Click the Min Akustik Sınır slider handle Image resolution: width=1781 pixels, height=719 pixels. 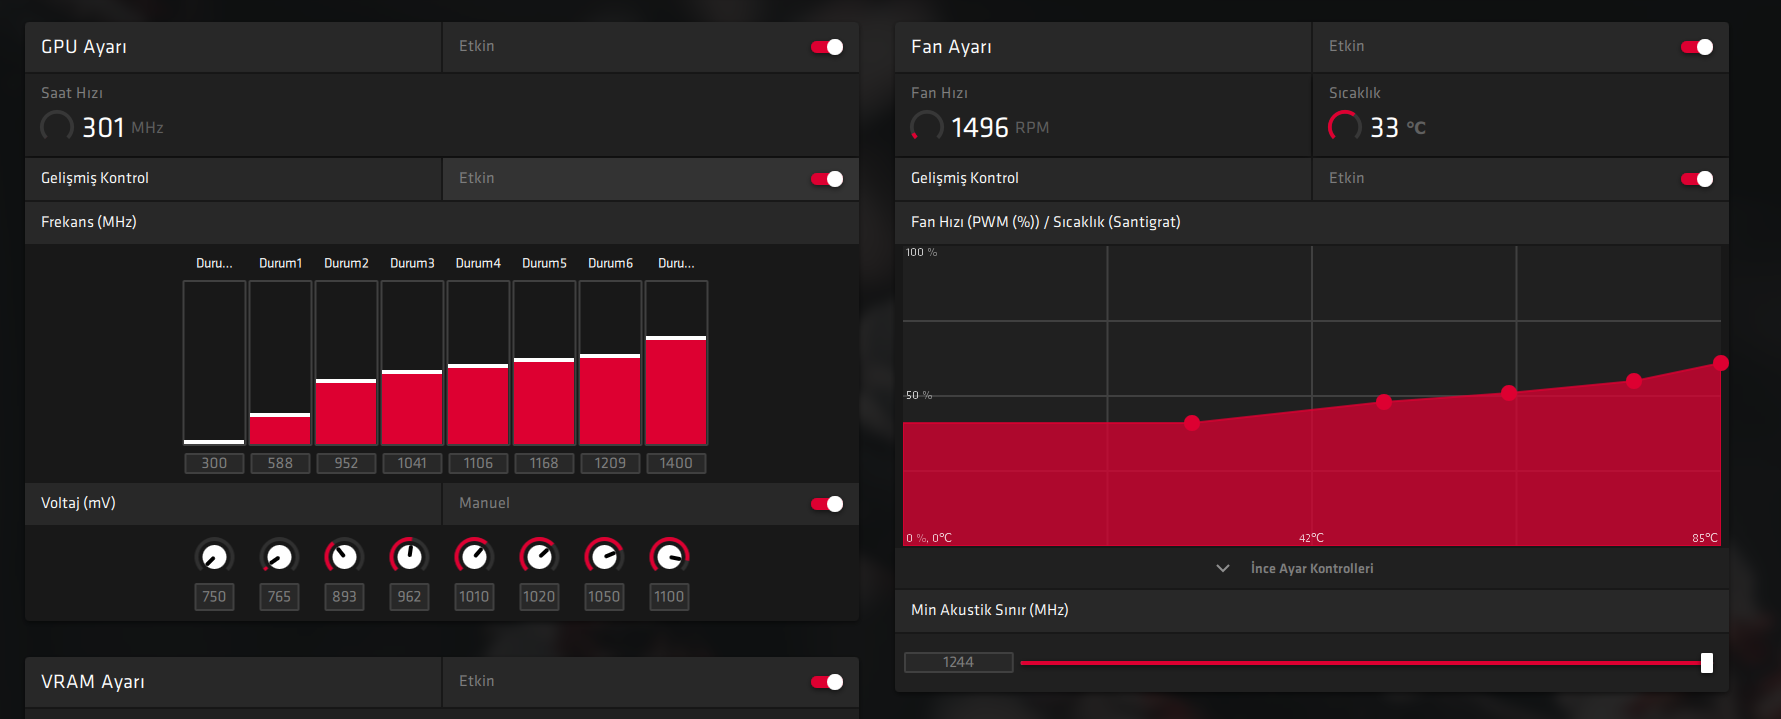coord(1707,663)
